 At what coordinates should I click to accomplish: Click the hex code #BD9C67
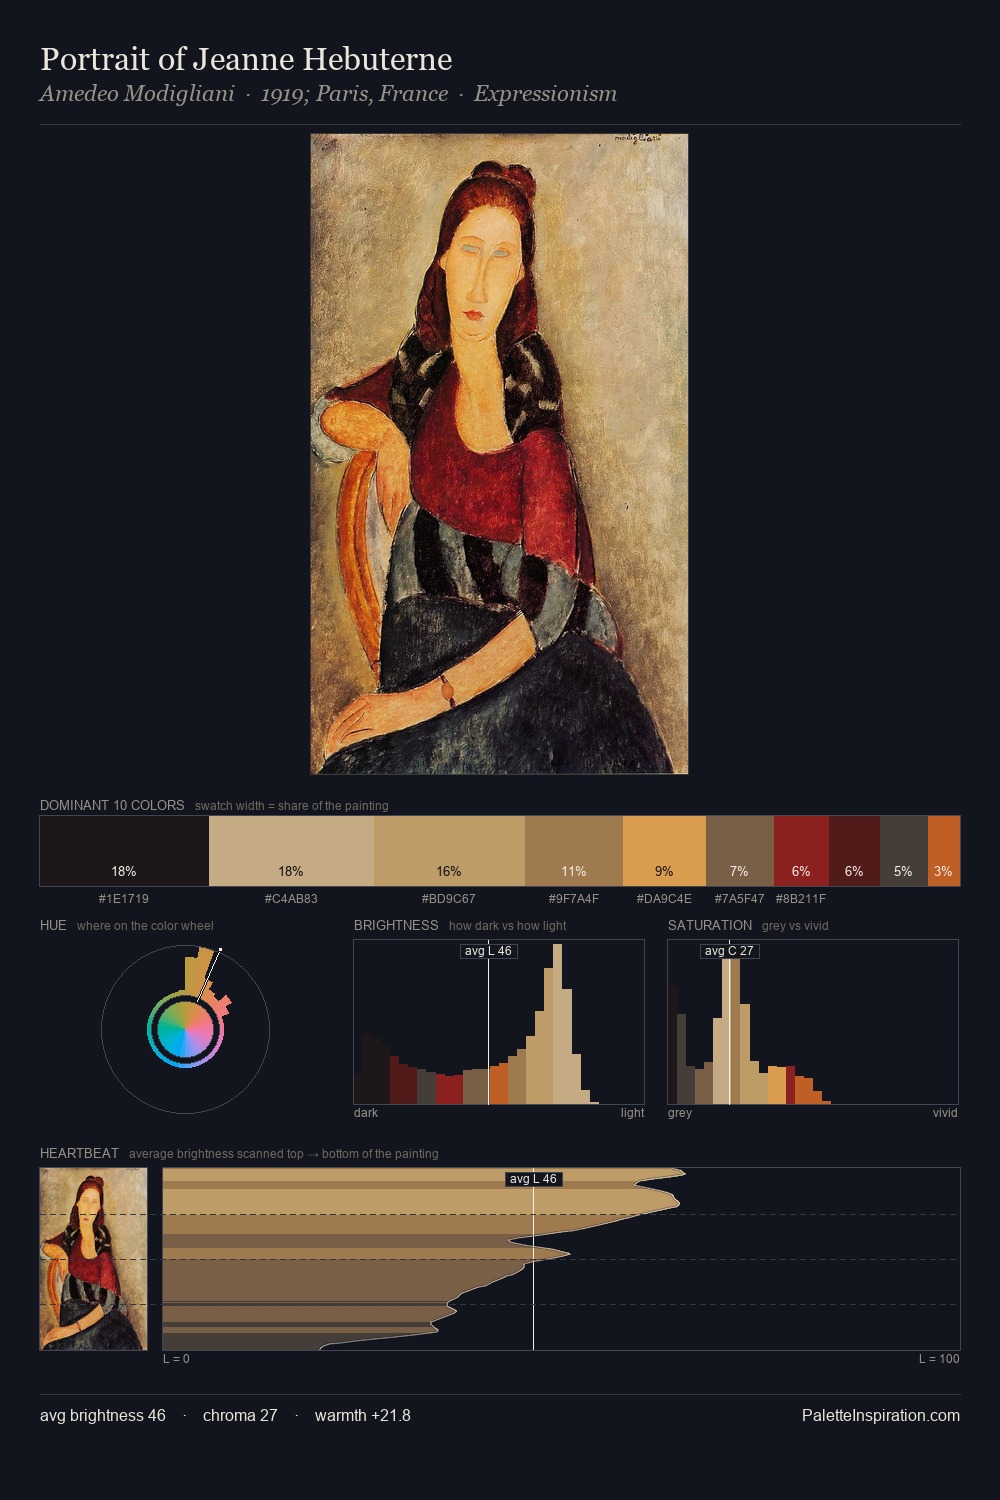tap(449, 899)
